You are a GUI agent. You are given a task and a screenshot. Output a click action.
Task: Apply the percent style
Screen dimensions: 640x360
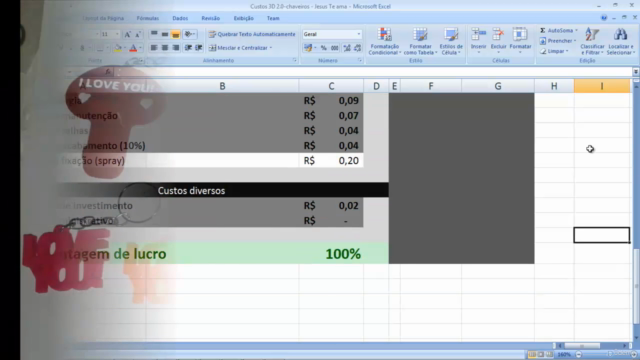(x=324, y=48)
